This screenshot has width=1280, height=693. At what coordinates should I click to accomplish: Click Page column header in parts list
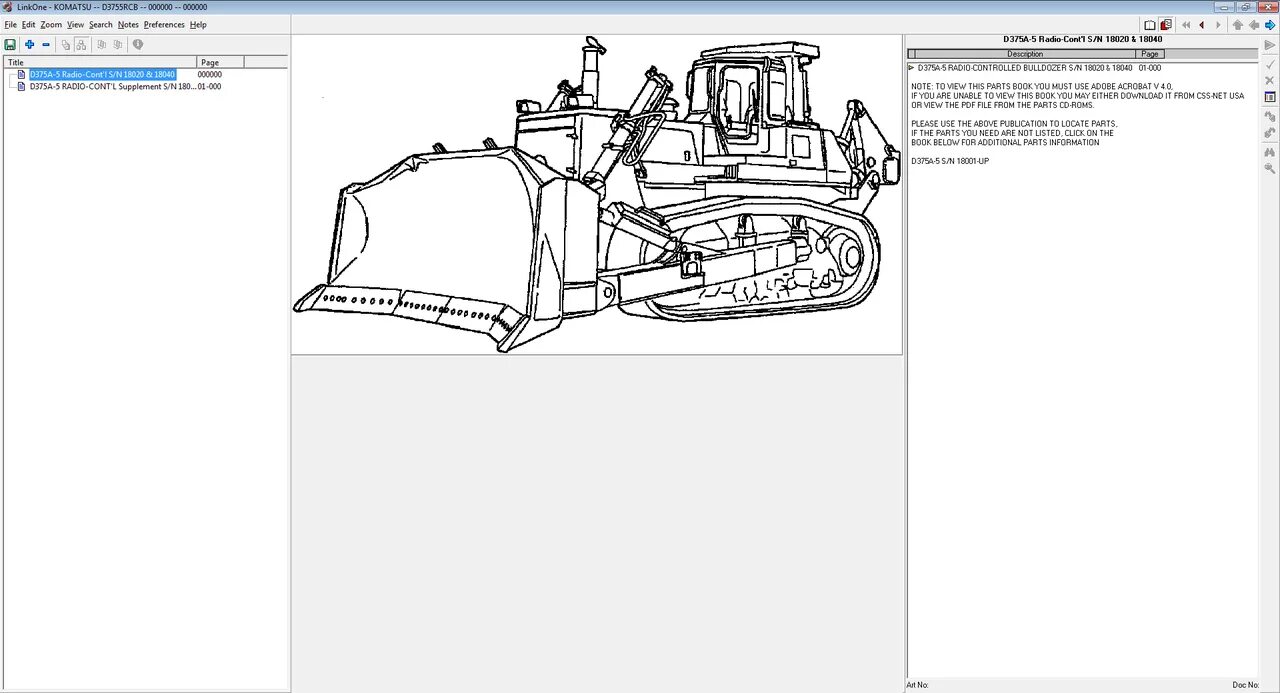1150,54
